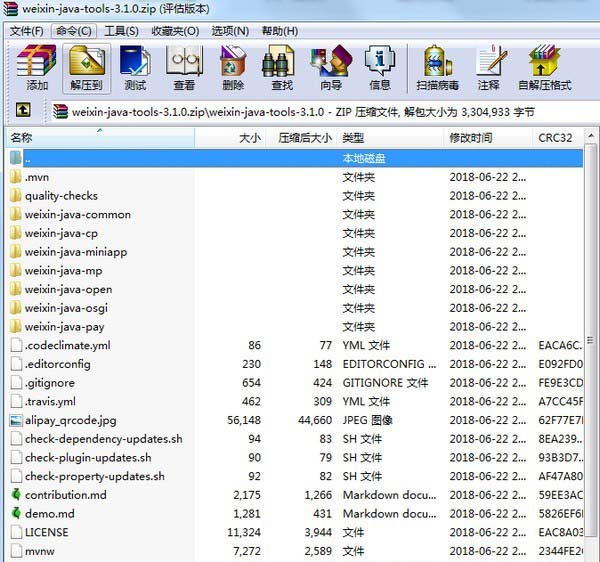
Task: Select the .editorconfig file name
Action: [x=58, y=364]
